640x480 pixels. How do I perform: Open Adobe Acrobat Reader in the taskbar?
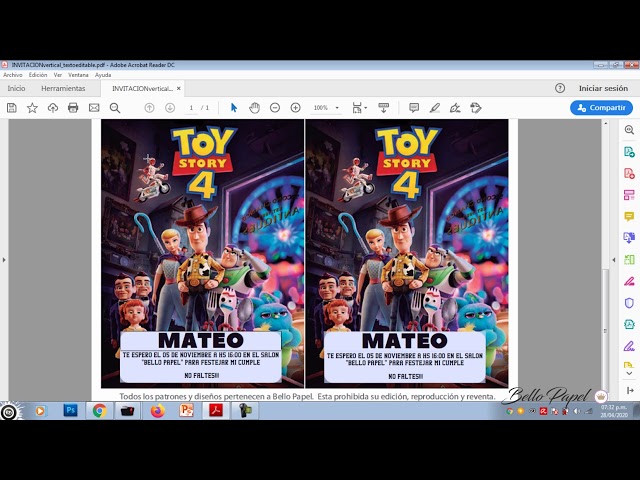tap(216, 411)
